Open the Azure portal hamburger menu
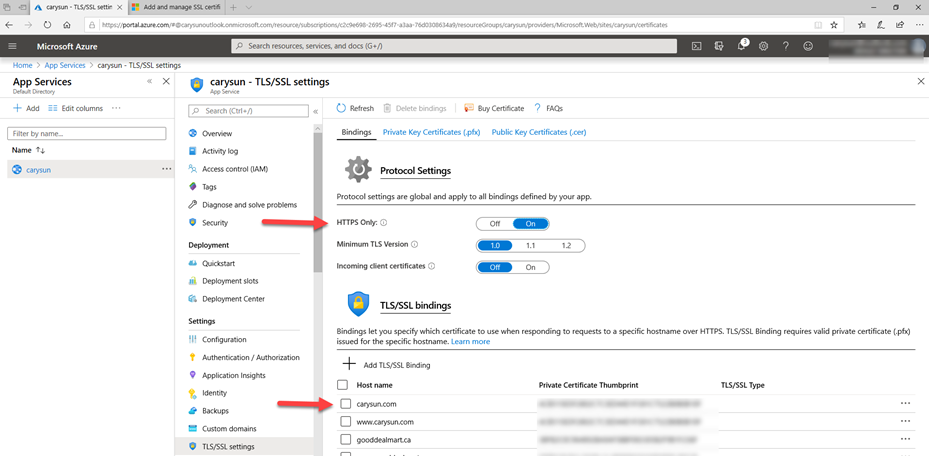This screenshot has height=456, width=929. point(12,46)
